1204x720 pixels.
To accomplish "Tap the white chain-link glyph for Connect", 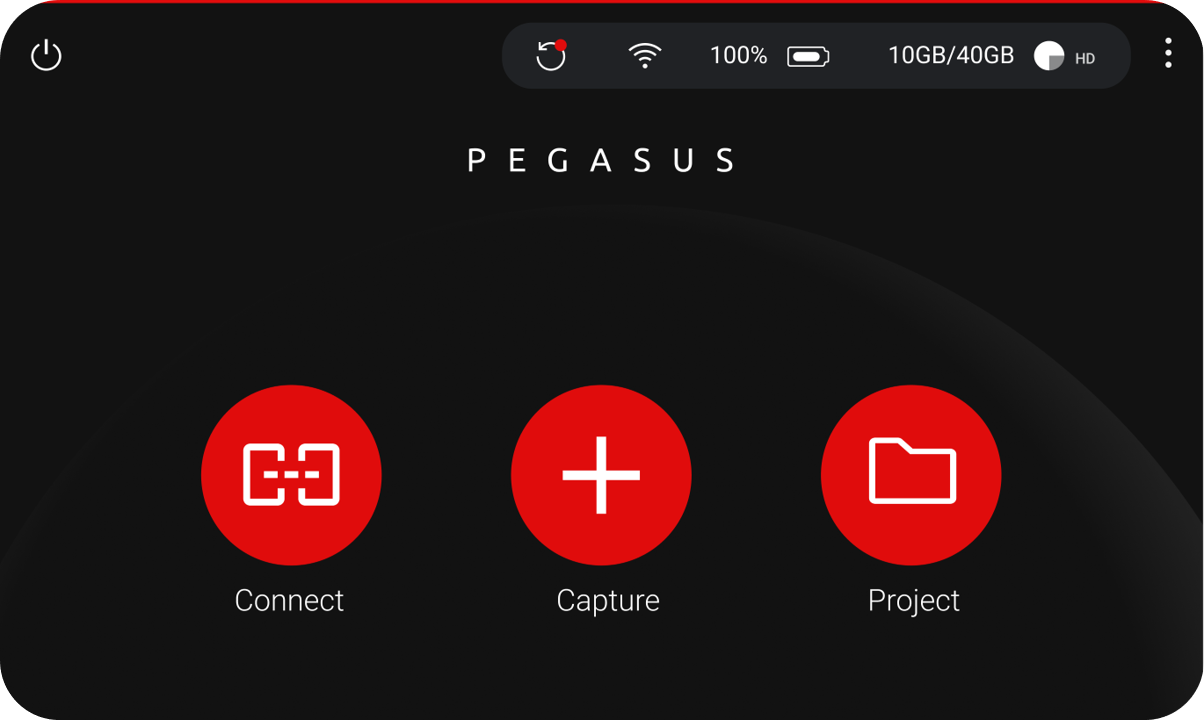I will 291,474.
